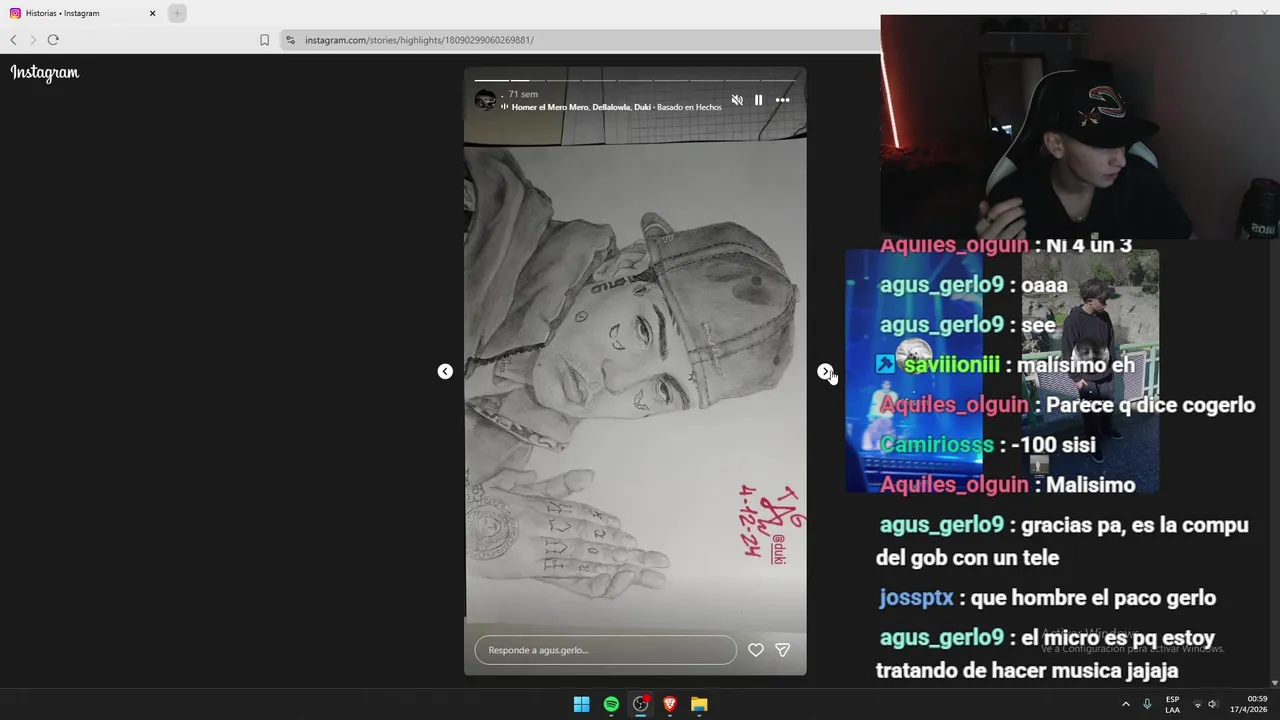Focus the address bar with instagram.com URL
1280x720 pixels.
pos(580,40)
